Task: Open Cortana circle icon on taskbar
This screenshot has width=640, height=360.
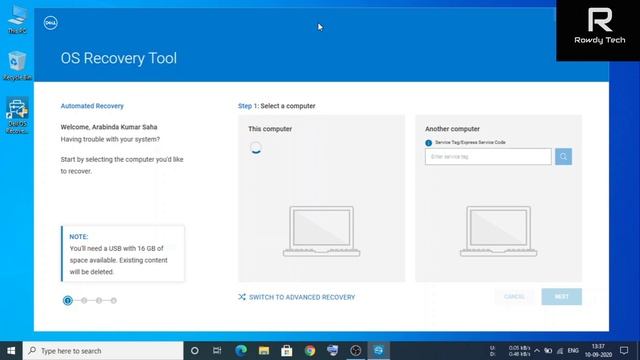Action: [195, 351]
